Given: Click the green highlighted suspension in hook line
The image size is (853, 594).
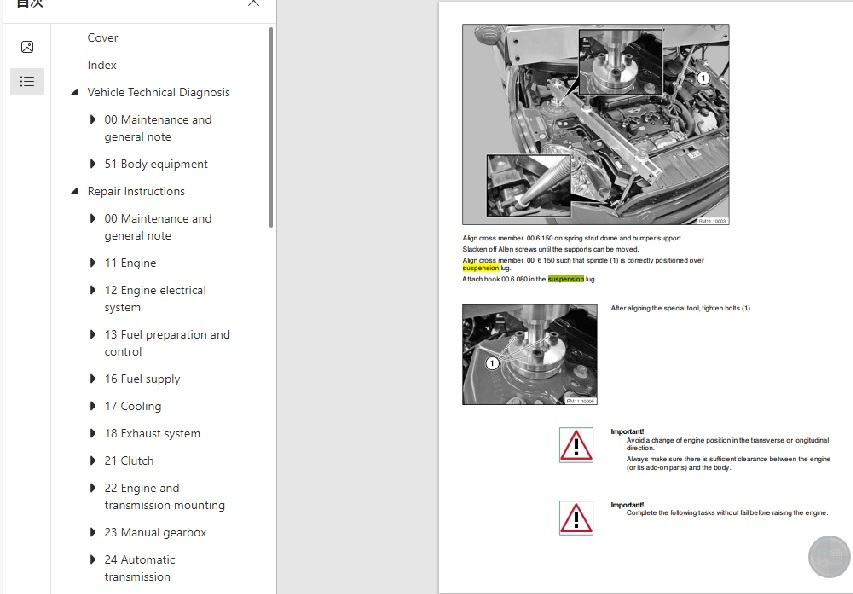Looking at the screenshot, I should [x=566, y=279].
